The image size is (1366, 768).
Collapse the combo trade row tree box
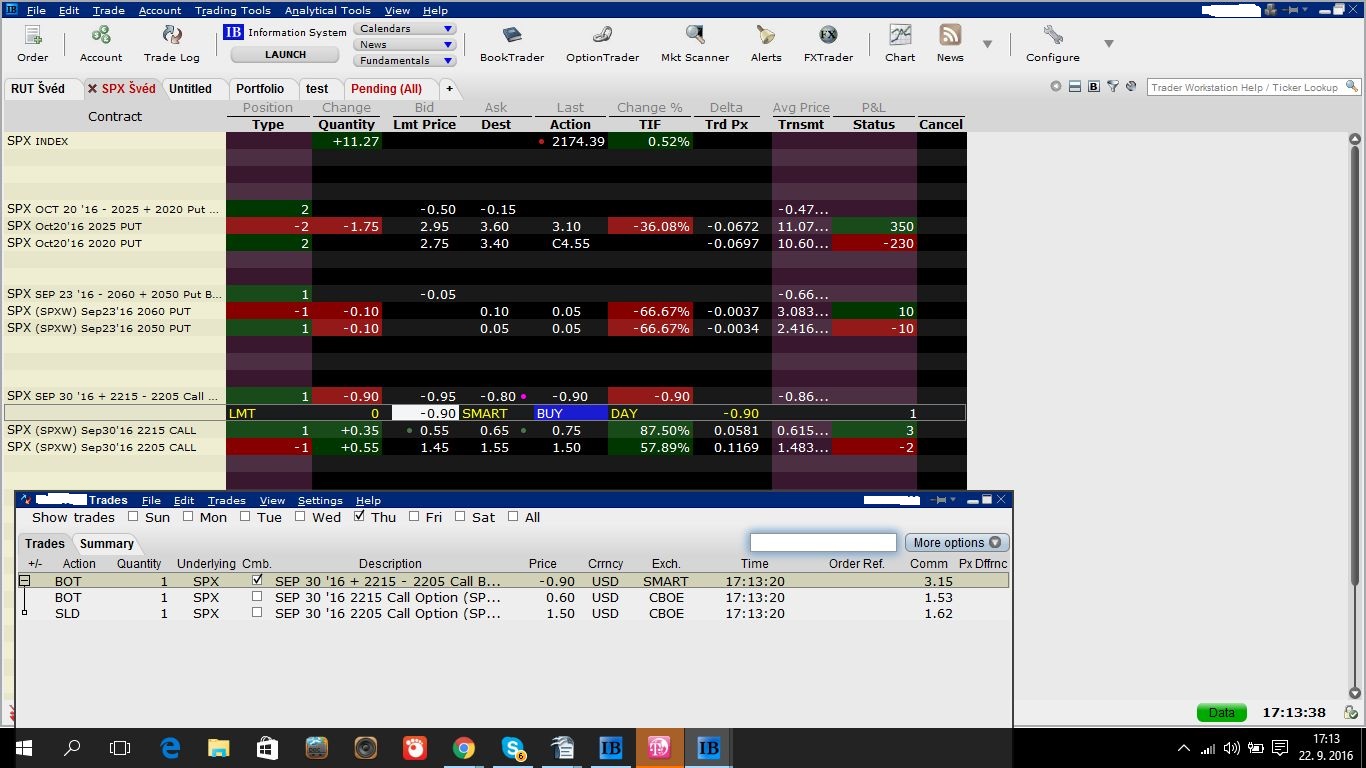click(25, 580)
